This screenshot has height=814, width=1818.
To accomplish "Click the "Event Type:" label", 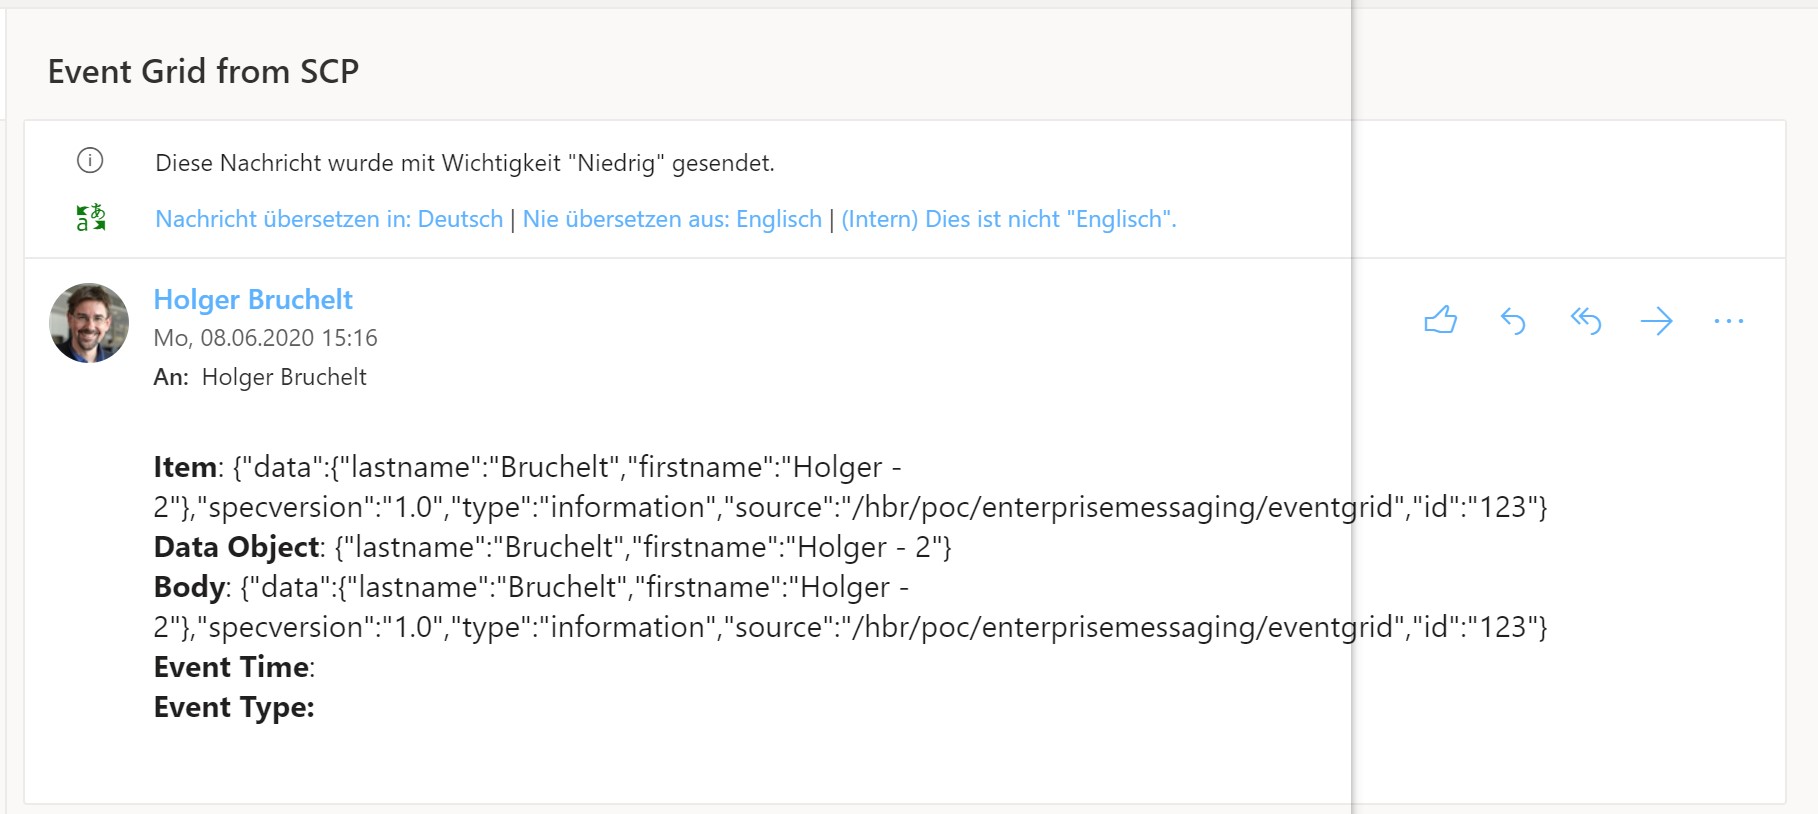I will coord(234,707).
